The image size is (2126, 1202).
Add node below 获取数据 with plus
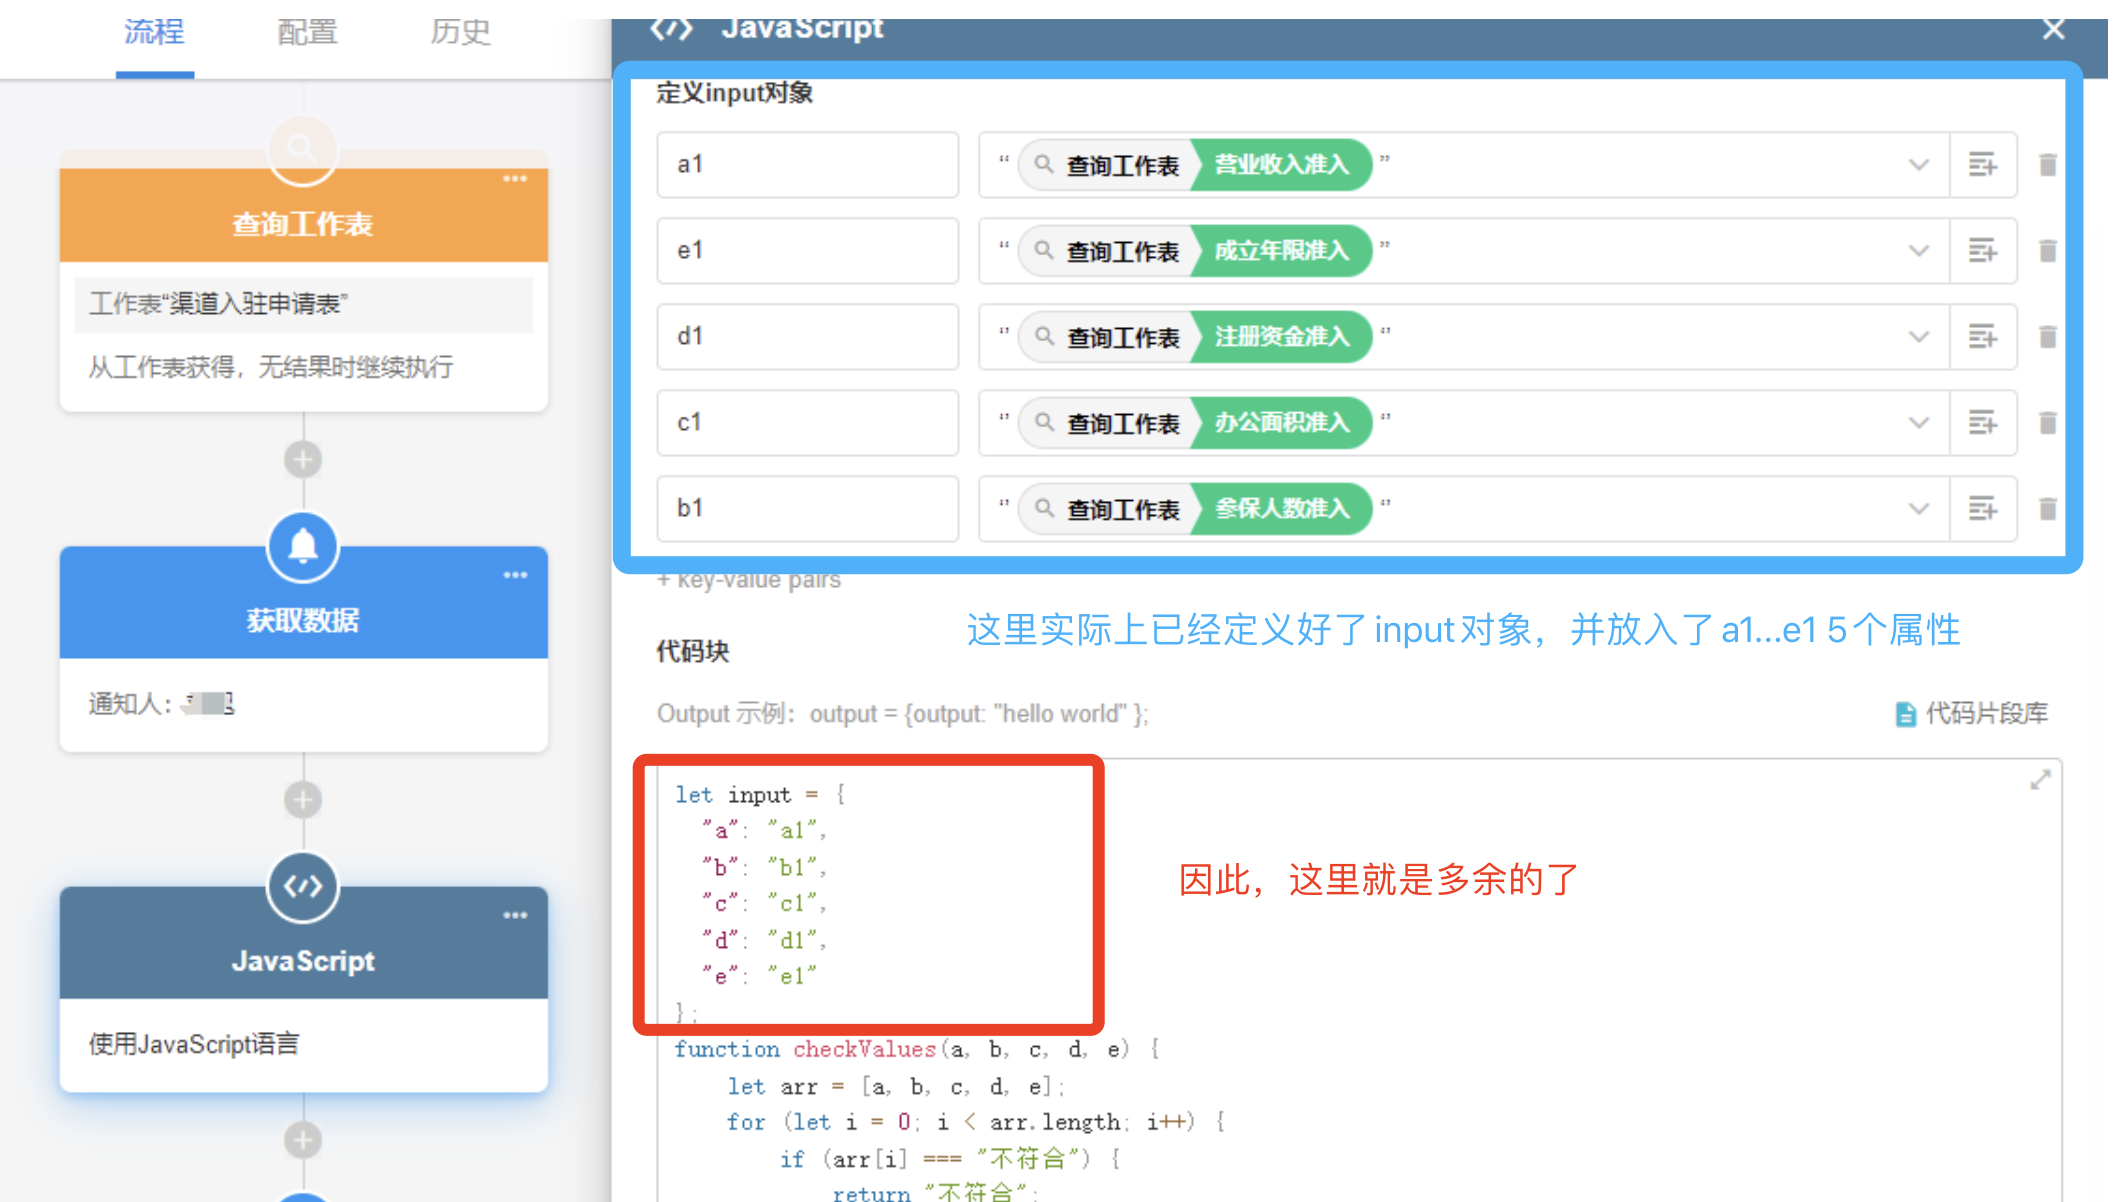(303, 800)
